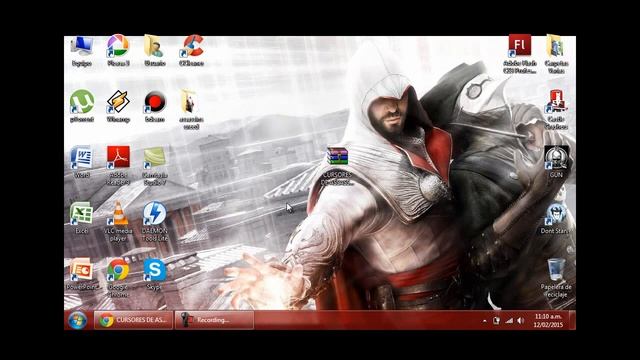Open the clock showing 11:10 a.m.
Viewport: 640px width, 360px height.
(x=548, y=320)
